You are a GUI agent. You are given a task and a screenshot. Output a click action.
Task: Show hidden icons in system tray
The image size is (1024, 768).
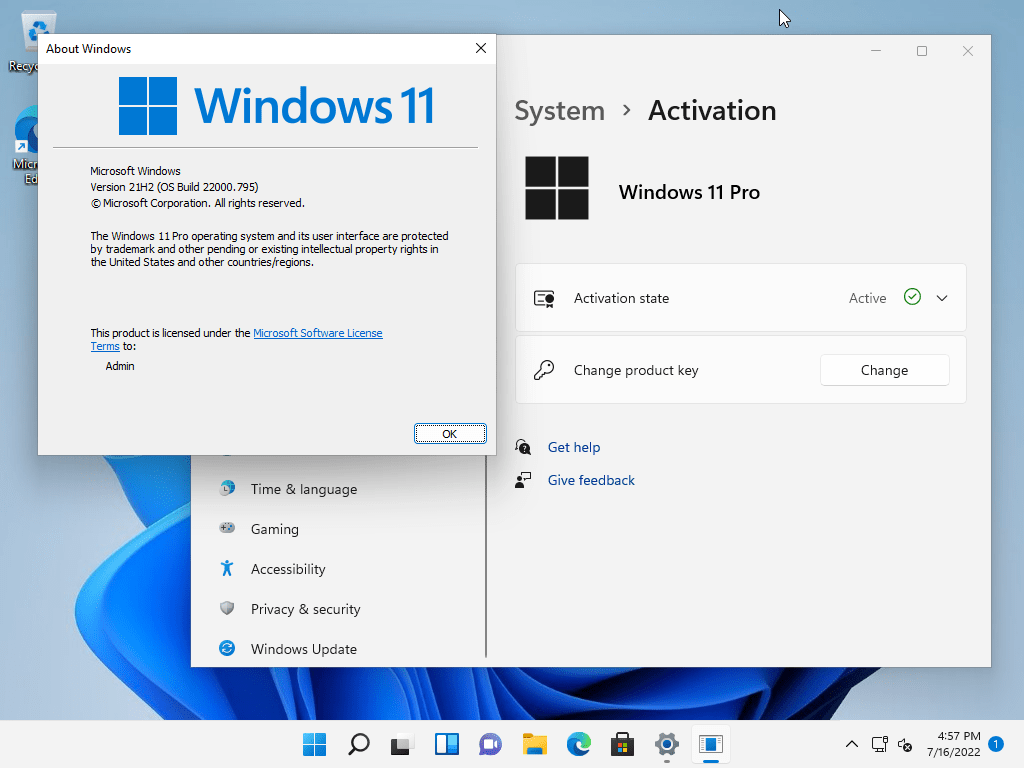[x=852, y=744]
